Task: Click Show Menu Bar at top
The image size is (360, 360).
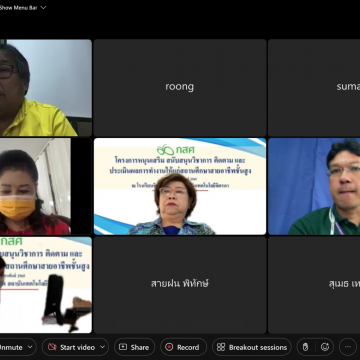Action: [18, 8]
